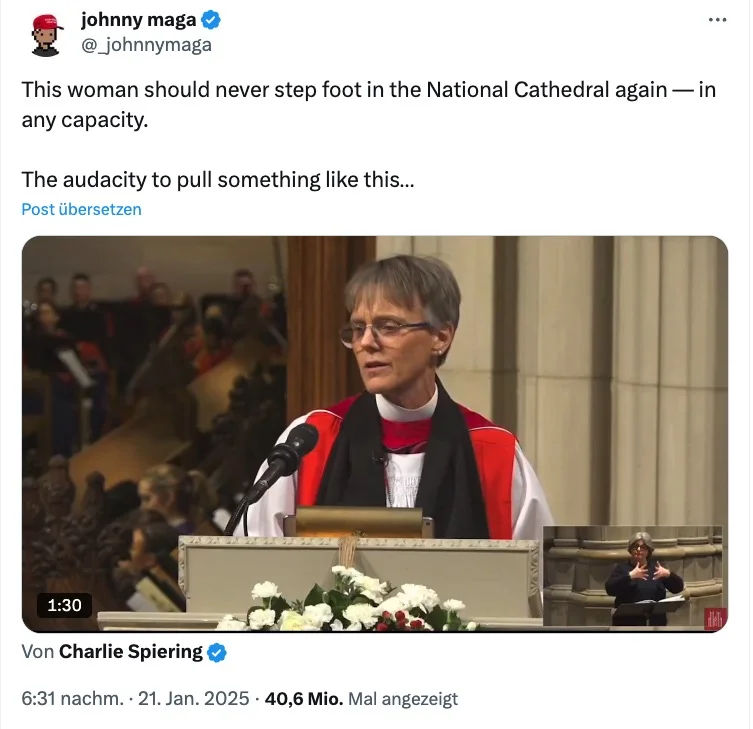This screenshot has height=729, width=753.
Task: Click the "The audacity to pull" line
Action: click(215, 180)
